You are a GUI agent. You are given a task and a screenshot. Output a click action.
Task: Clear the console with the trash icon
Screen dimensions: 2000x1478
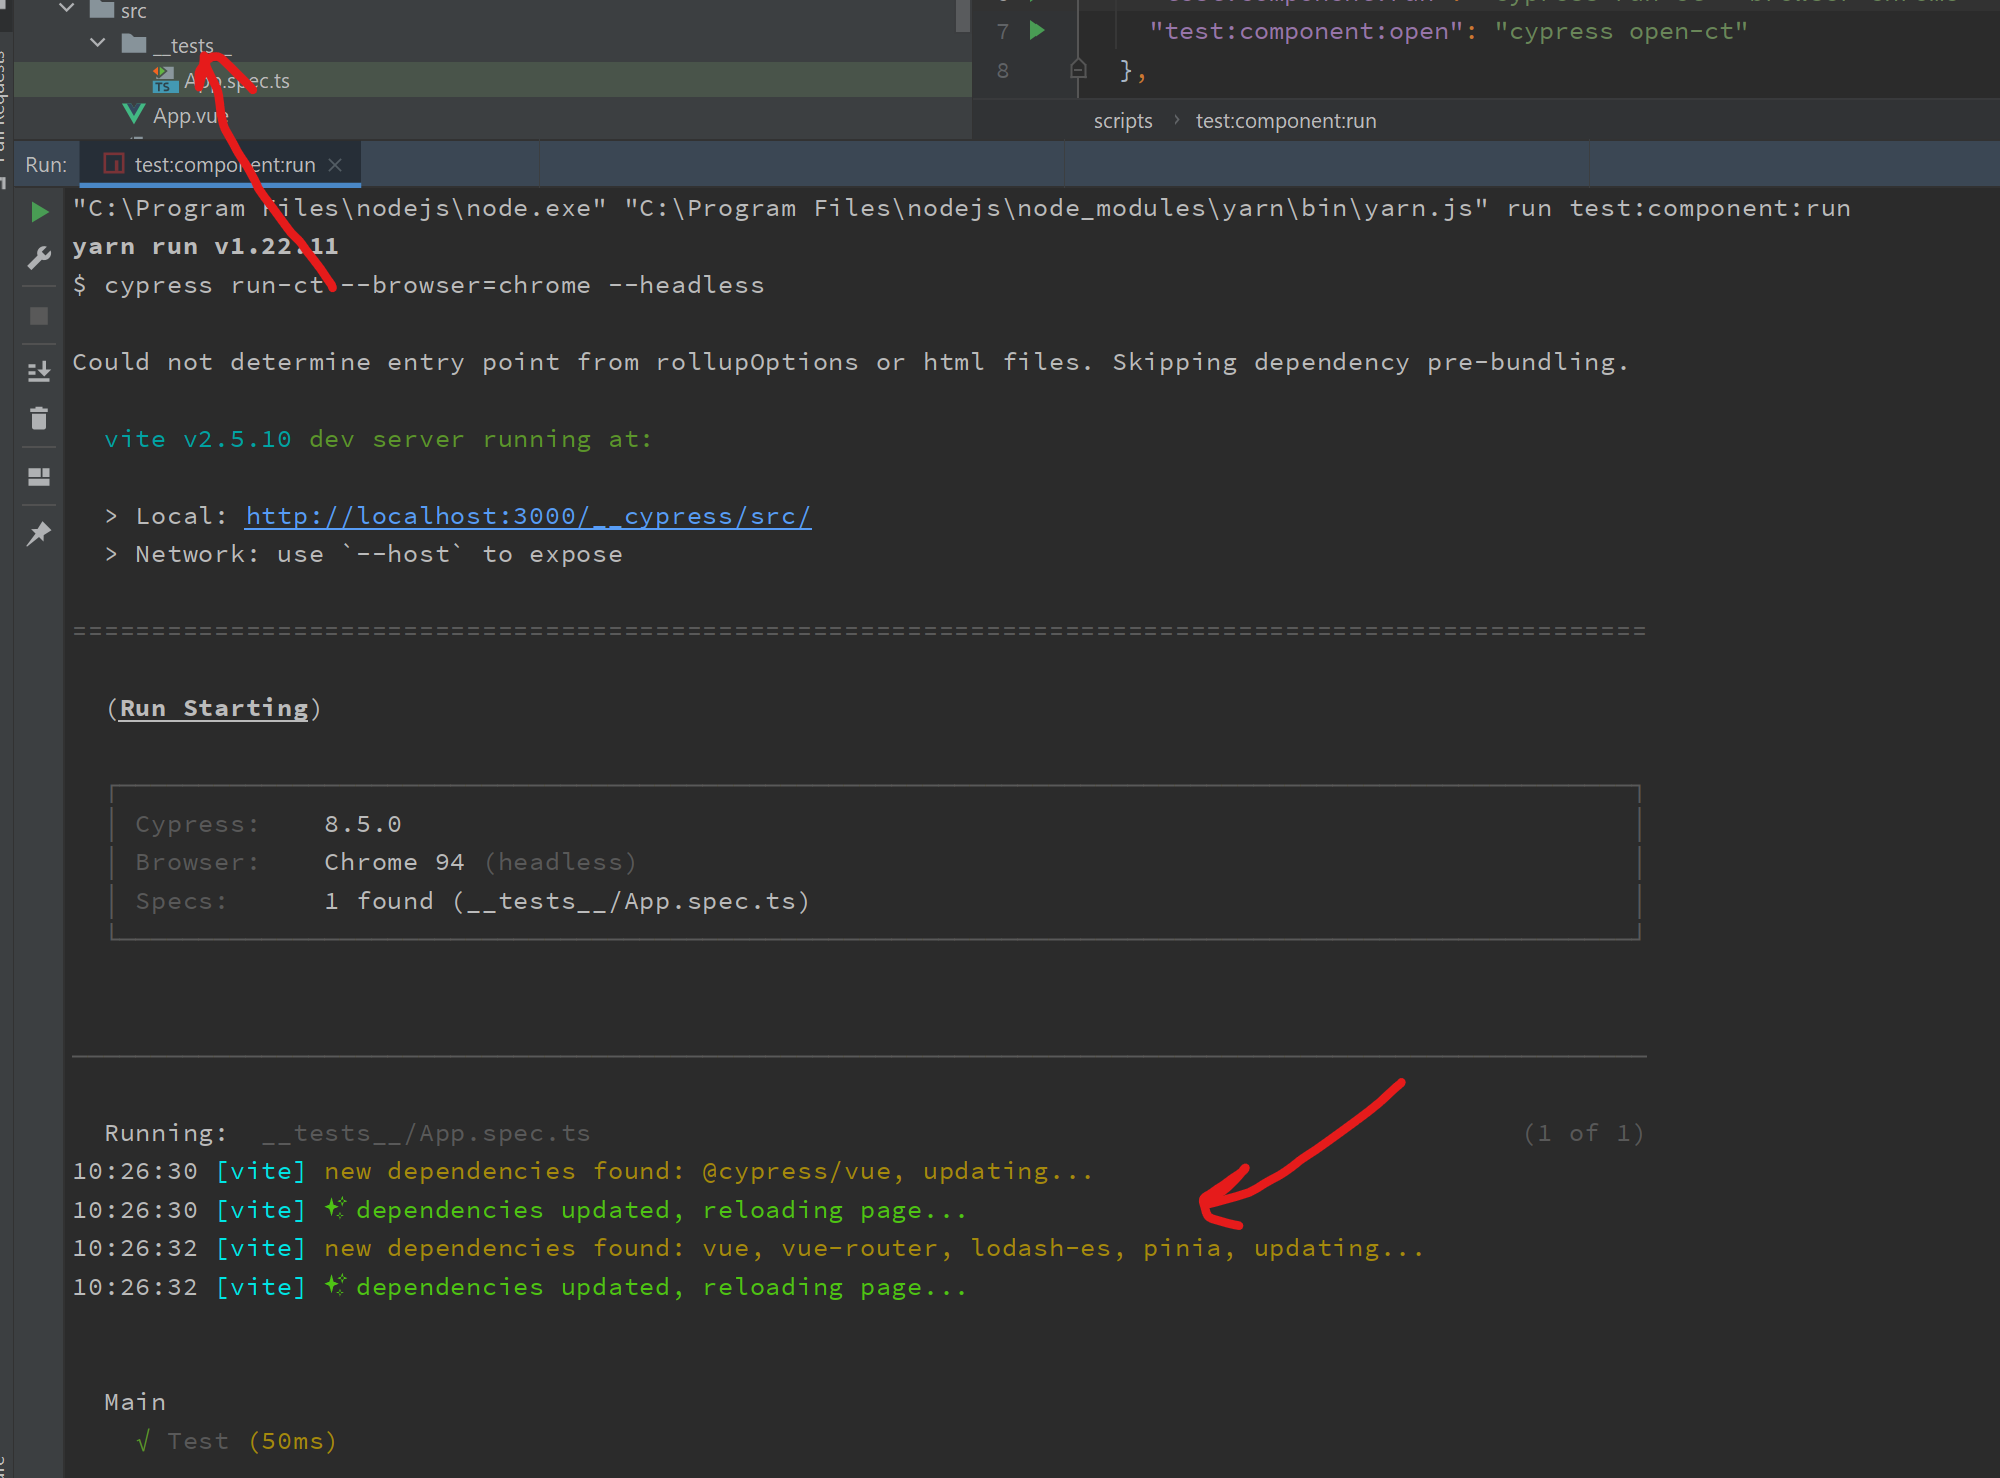pyautogui.click(x=40, y=418)
